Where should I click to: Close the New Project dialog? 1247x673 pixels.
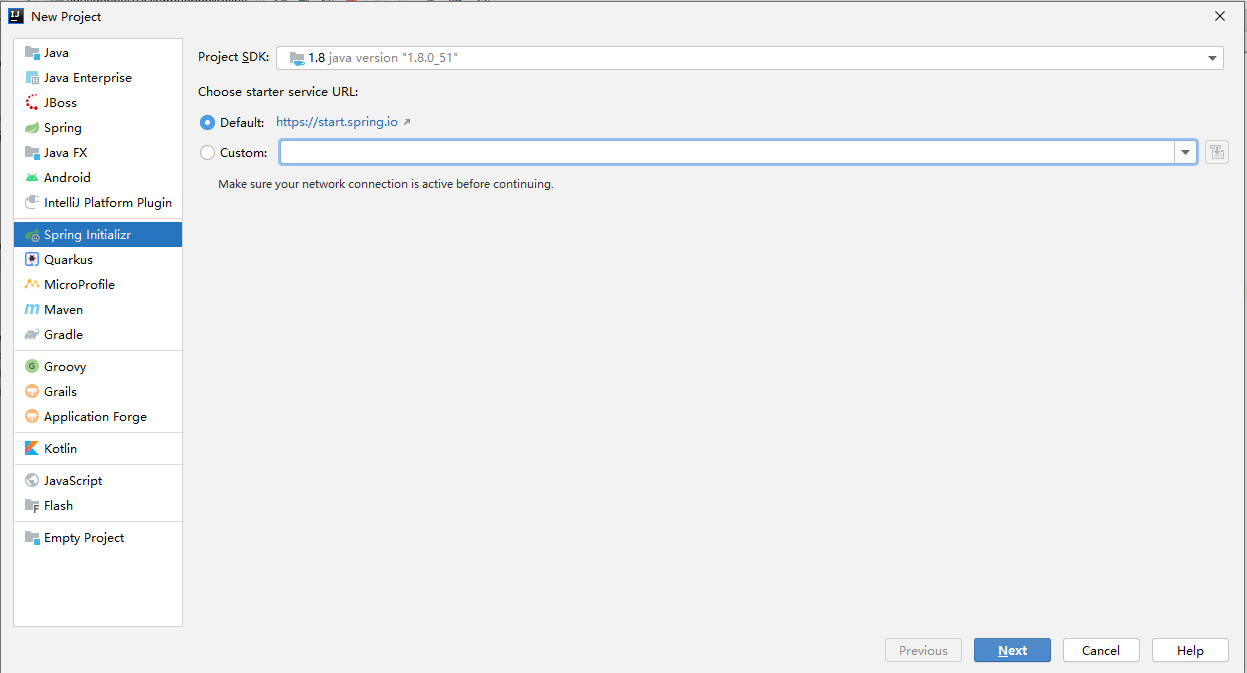[x=1220, y=16]
